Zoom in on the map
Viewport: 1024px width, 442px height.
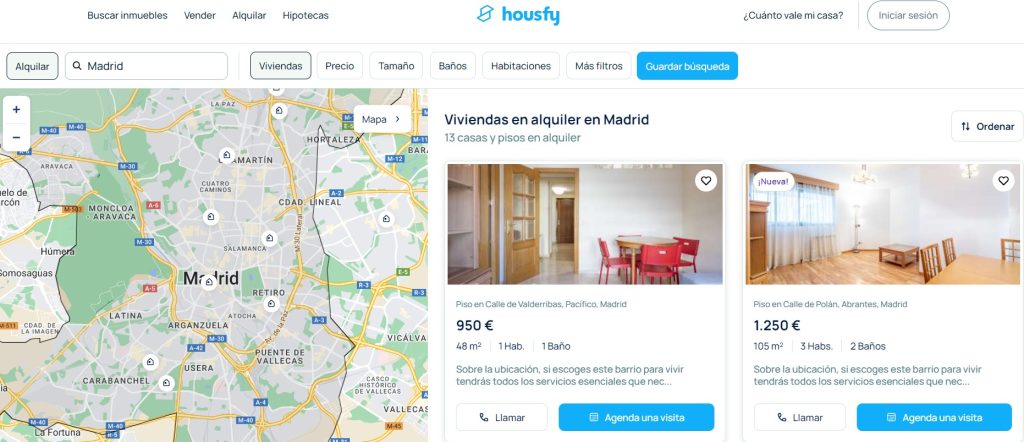click(x=16, y=109)
